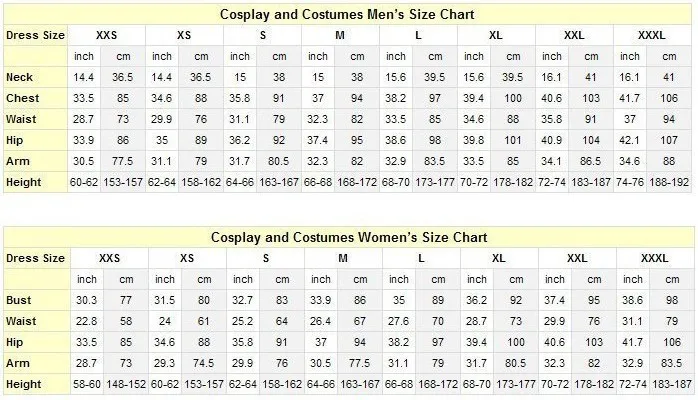Click the men's Chest row label
This screenshot has width=698, height=400.
coord(23,98)
